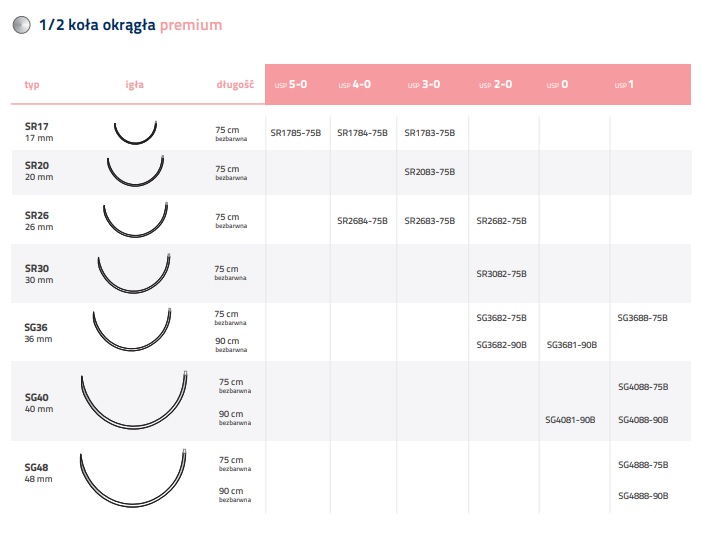Click the SR26 needle illustration

tap(136, 221)
